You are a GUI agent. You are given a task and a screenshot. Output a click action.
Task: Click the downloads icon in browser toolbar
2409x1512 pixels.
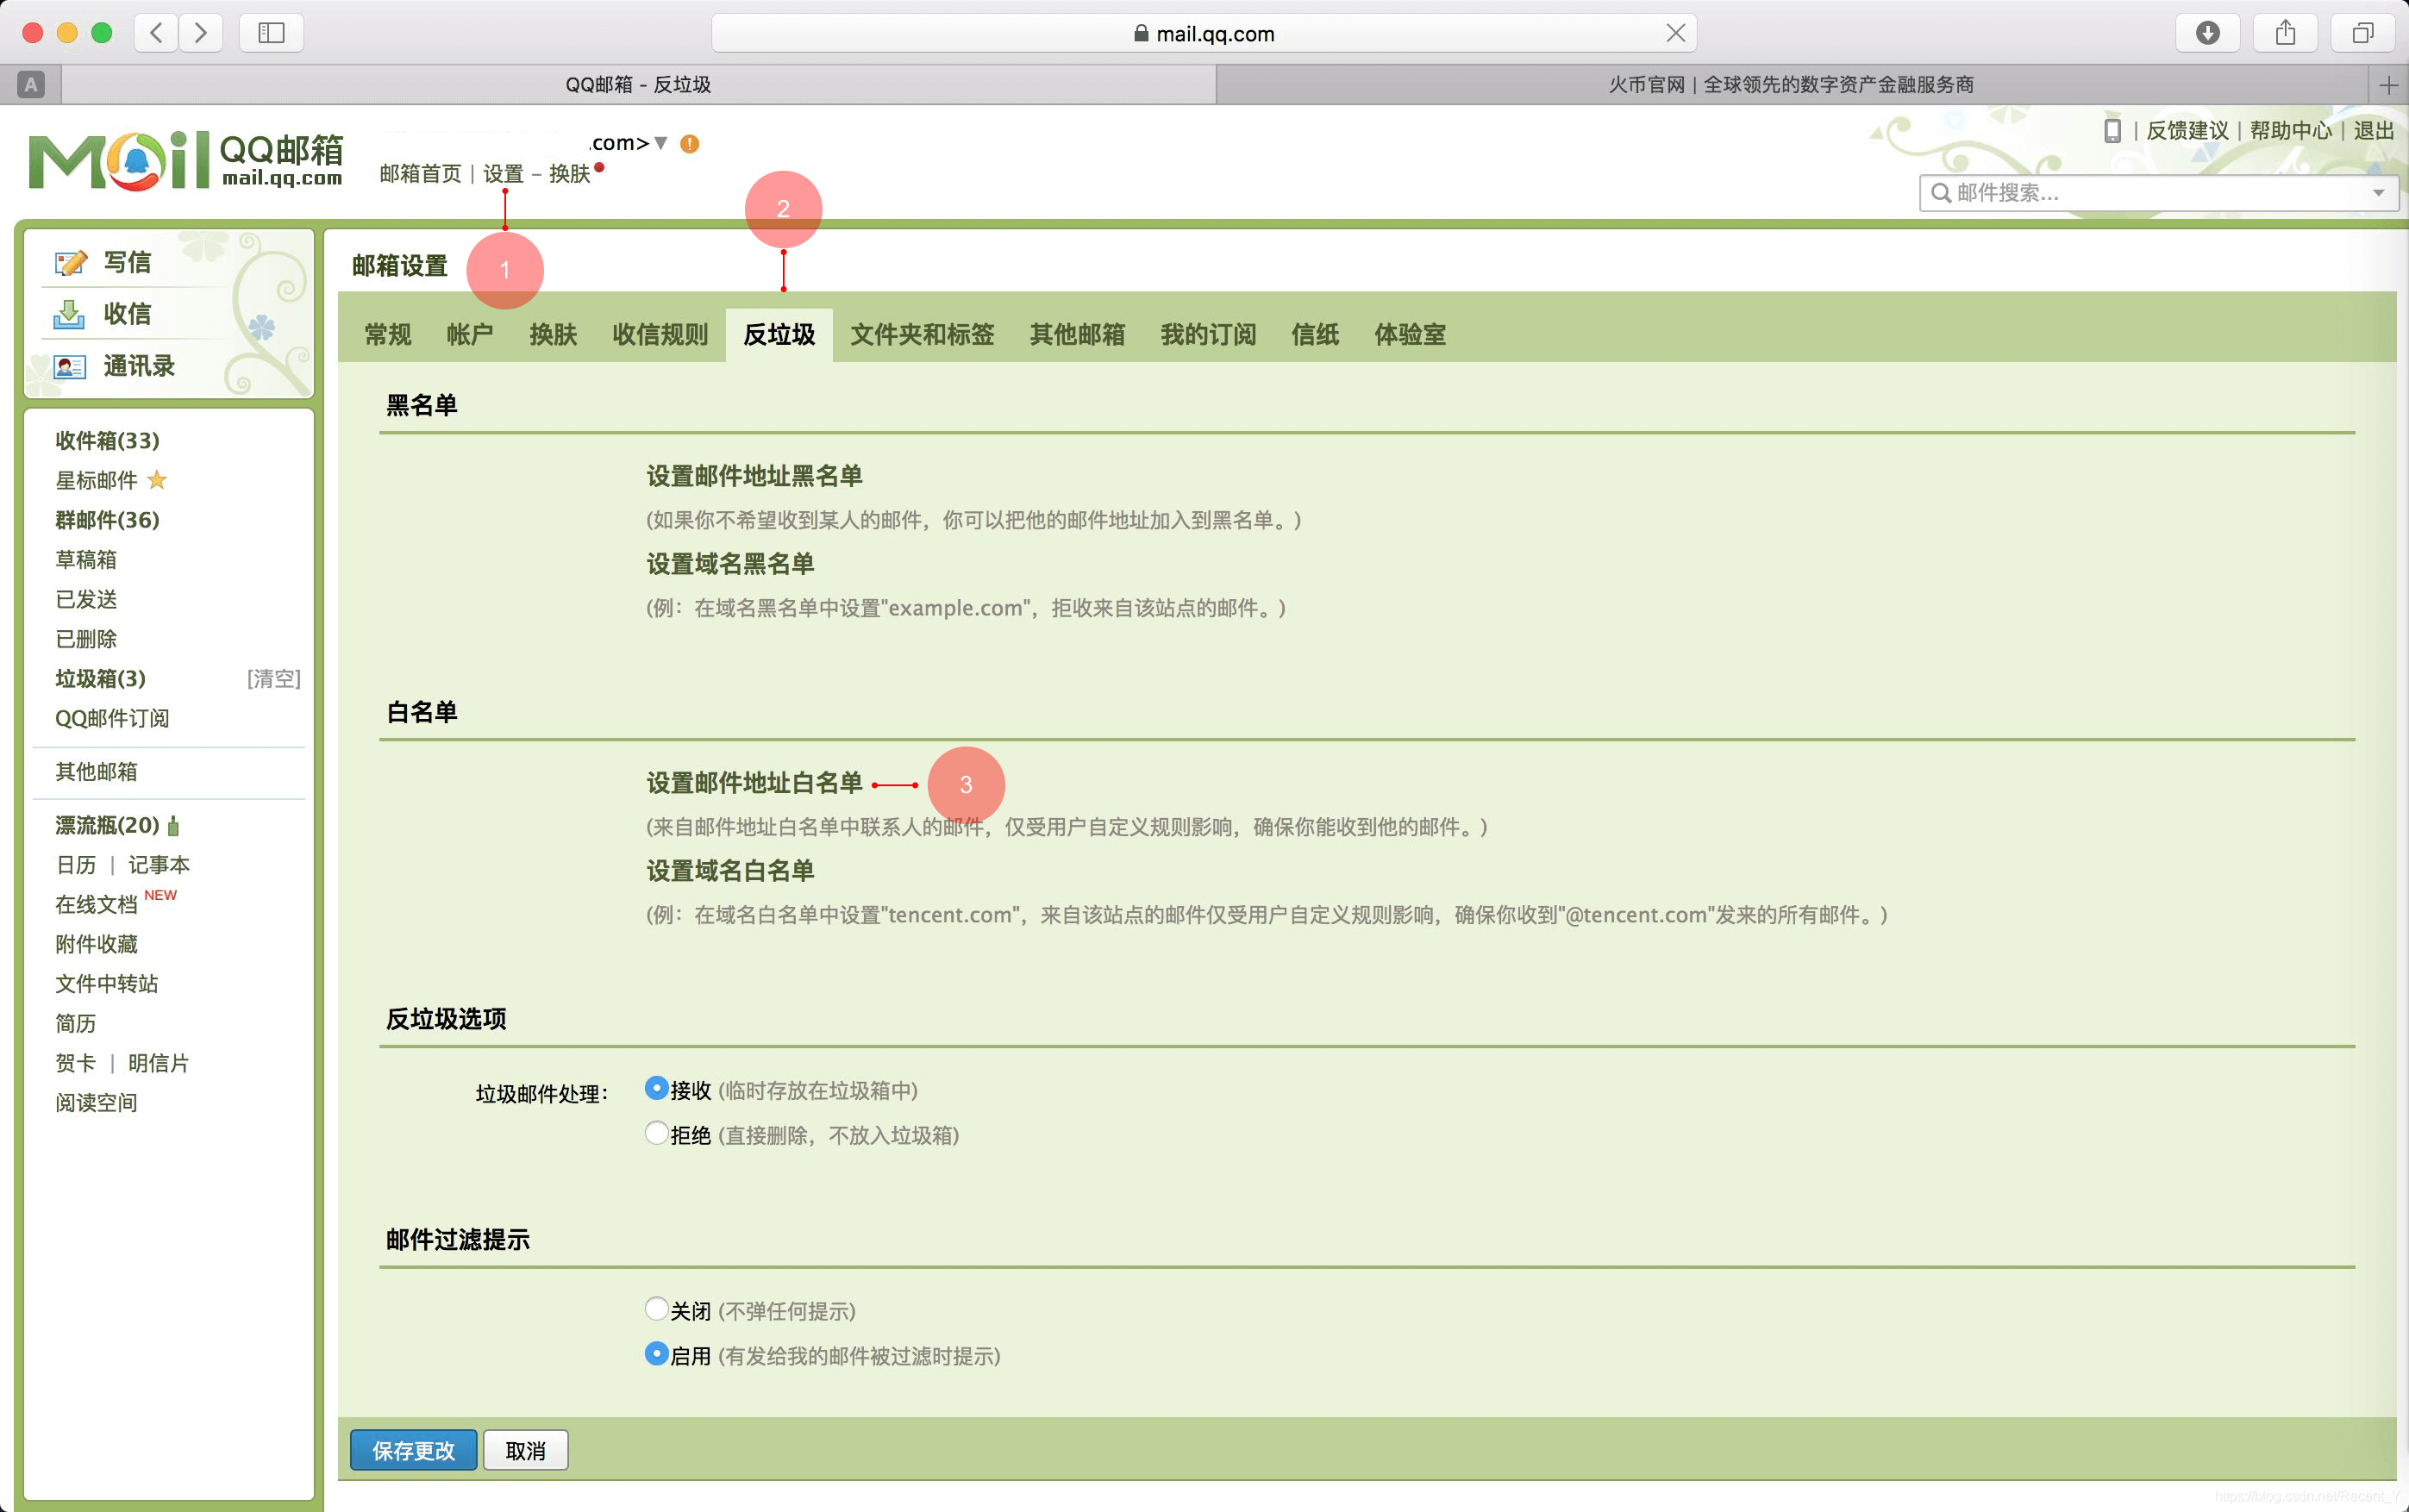pyautogui.click(x=2207, y=32)
